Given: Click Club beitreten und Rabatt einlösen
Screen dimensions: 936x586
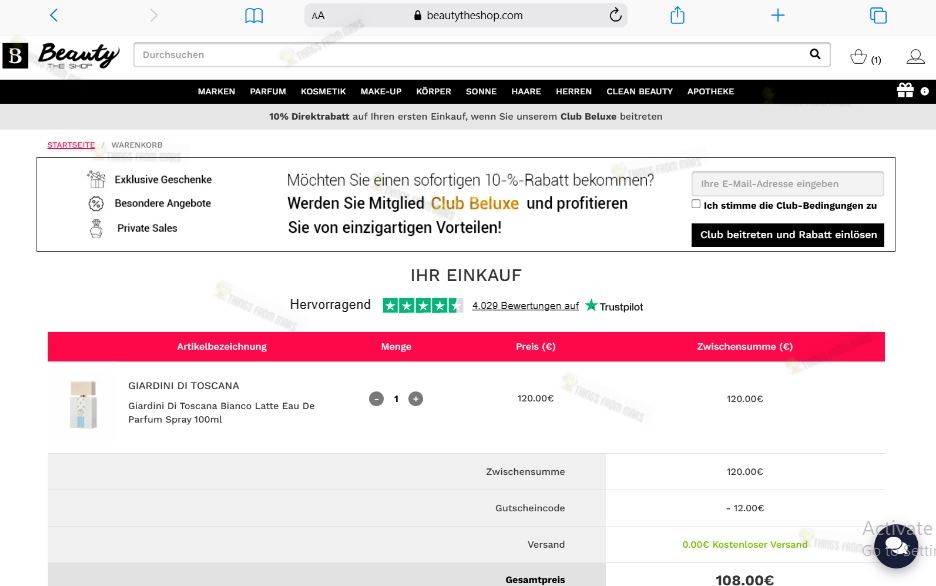Looking at the screenshot, I should pyautogui.click(x=788, y=235).
